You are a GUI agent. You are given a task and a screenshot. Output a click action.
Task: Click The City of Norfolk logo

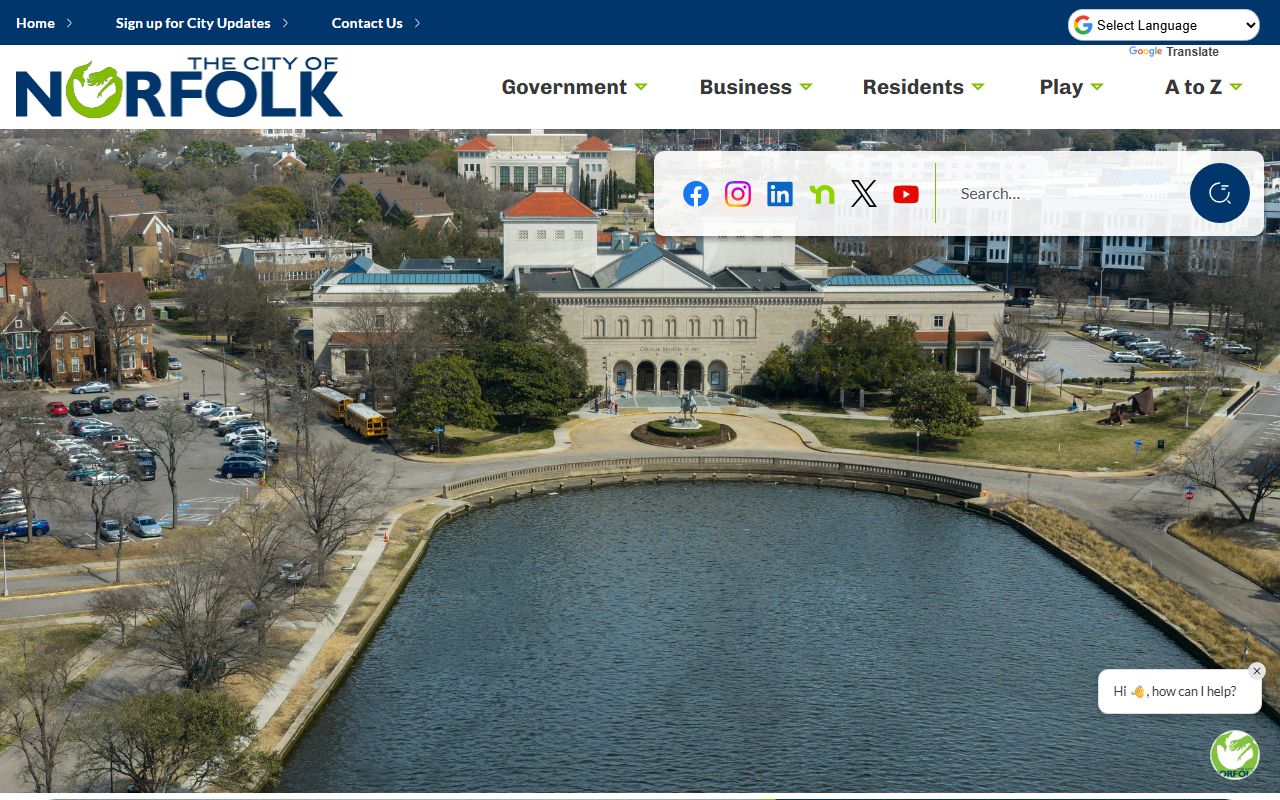(179, 87)
